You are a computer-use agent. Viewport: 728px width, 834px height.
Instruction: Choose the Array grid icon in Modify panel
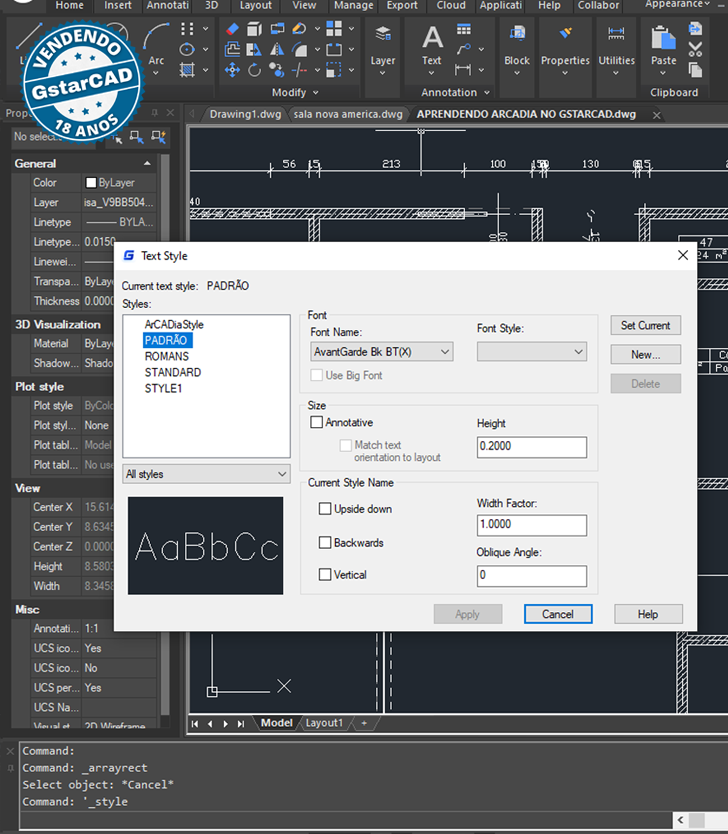pyautogui.click(x=334, y=28)
